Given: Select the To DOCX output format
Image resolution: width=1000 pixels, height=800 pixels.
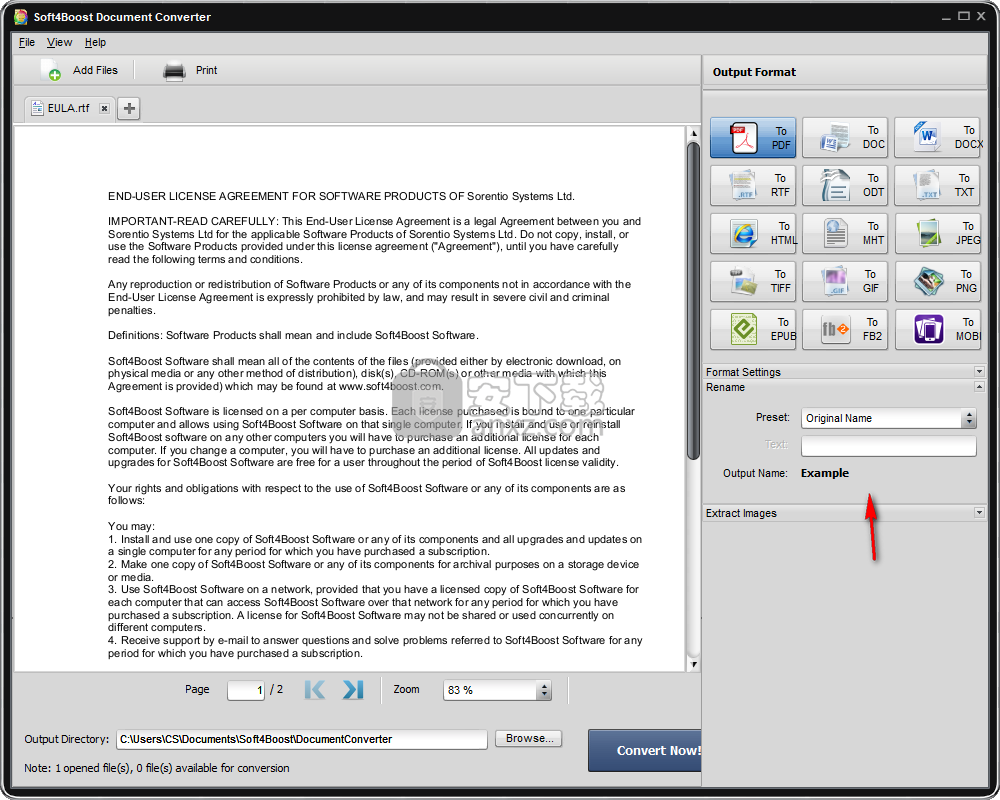Looking at the screenshot, I should click(x=938, y=138).
